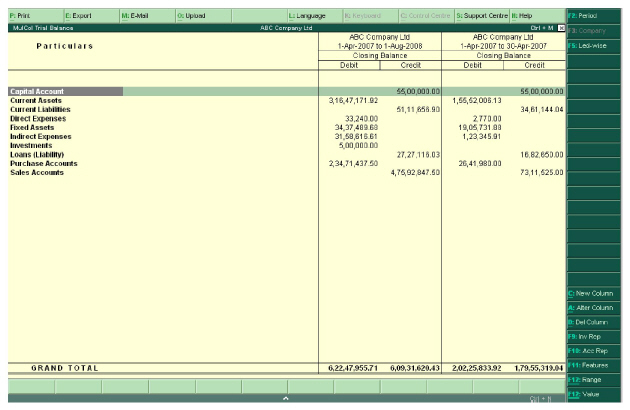Click the Grand Total debit 6,22,47,955.71
Image resolution: width=630 pixels, height=410 pixels.
(353, 368)
